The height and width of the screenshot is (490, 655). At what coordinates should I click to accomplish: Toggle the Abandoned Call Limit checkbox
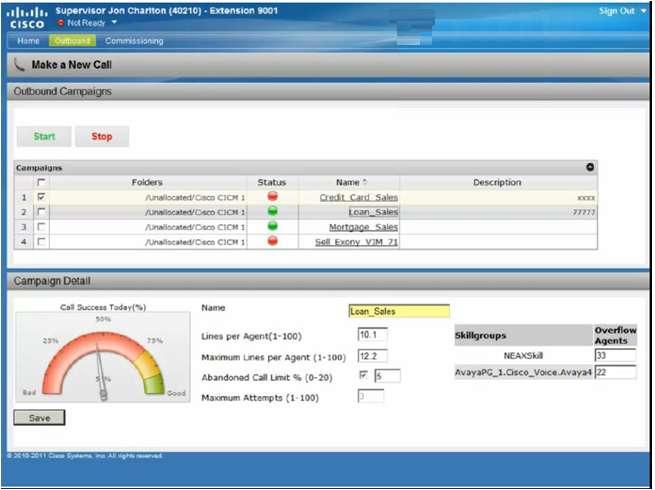click(x=363, y=375)
